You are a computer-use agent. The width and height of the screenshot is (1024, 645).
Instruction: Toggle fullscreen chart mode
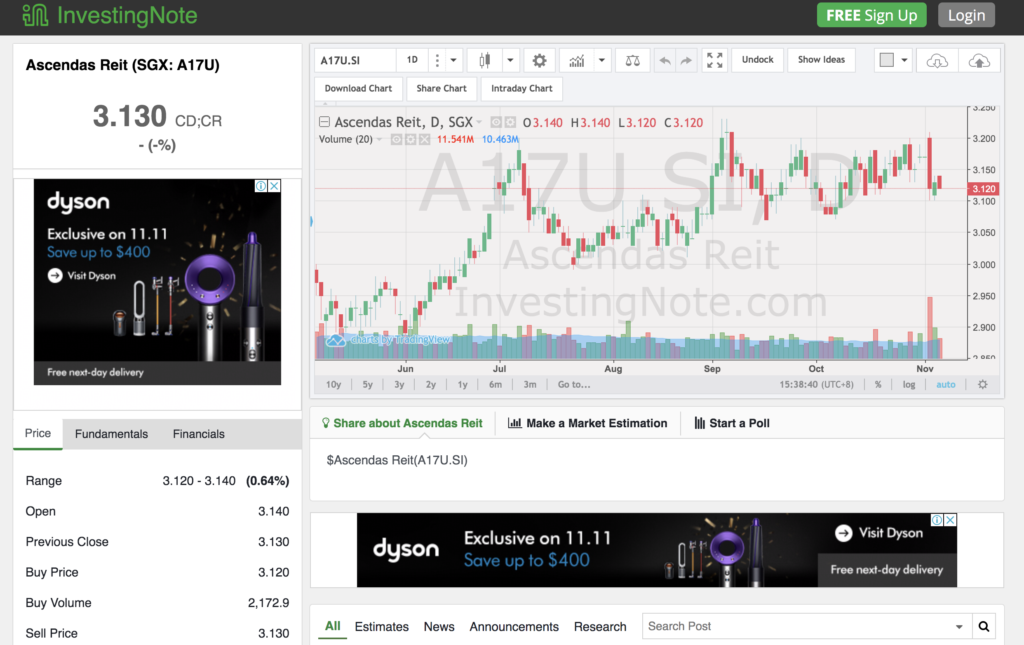pos(714,61)
